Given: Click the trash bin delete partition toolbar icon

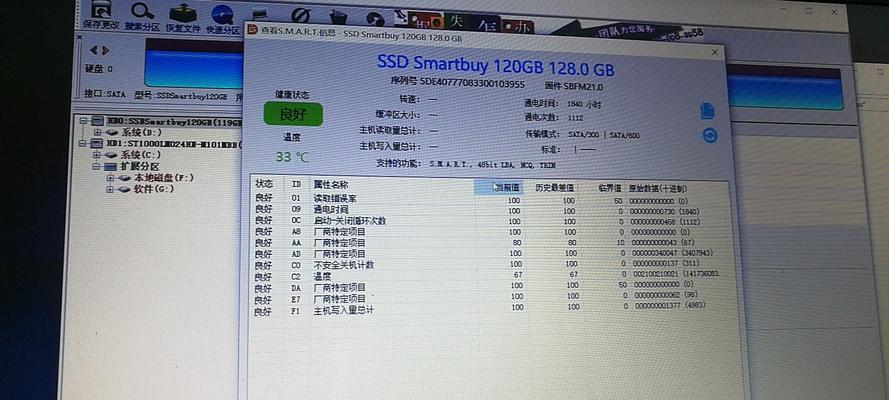Looking at the screenshot, I should pyautogui.click(x=339, y=18).
